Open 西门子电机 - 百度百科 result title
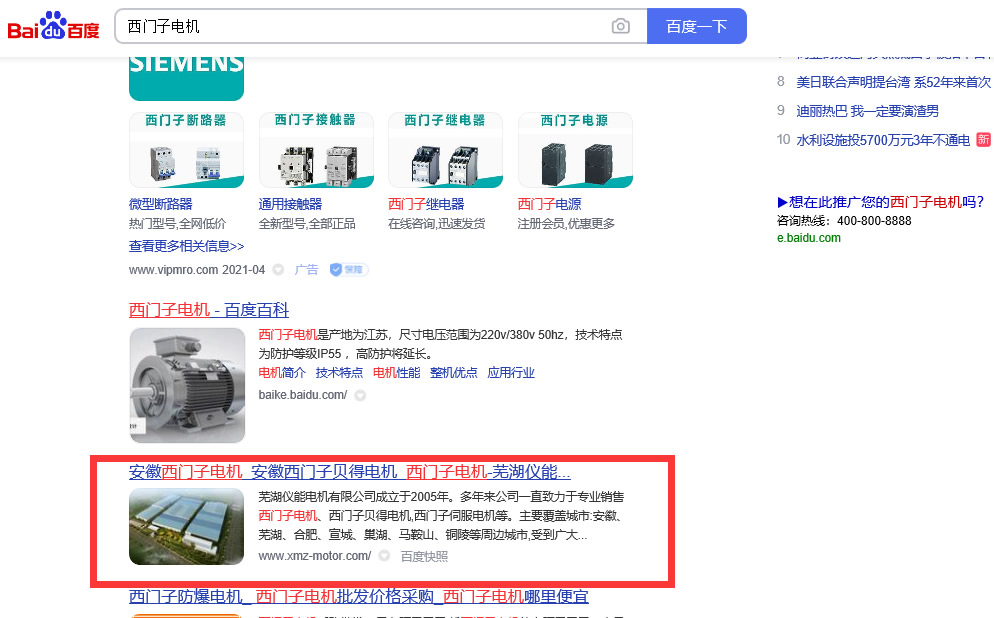994x618 pixels. pyautogui.click(x=209, y=310)
